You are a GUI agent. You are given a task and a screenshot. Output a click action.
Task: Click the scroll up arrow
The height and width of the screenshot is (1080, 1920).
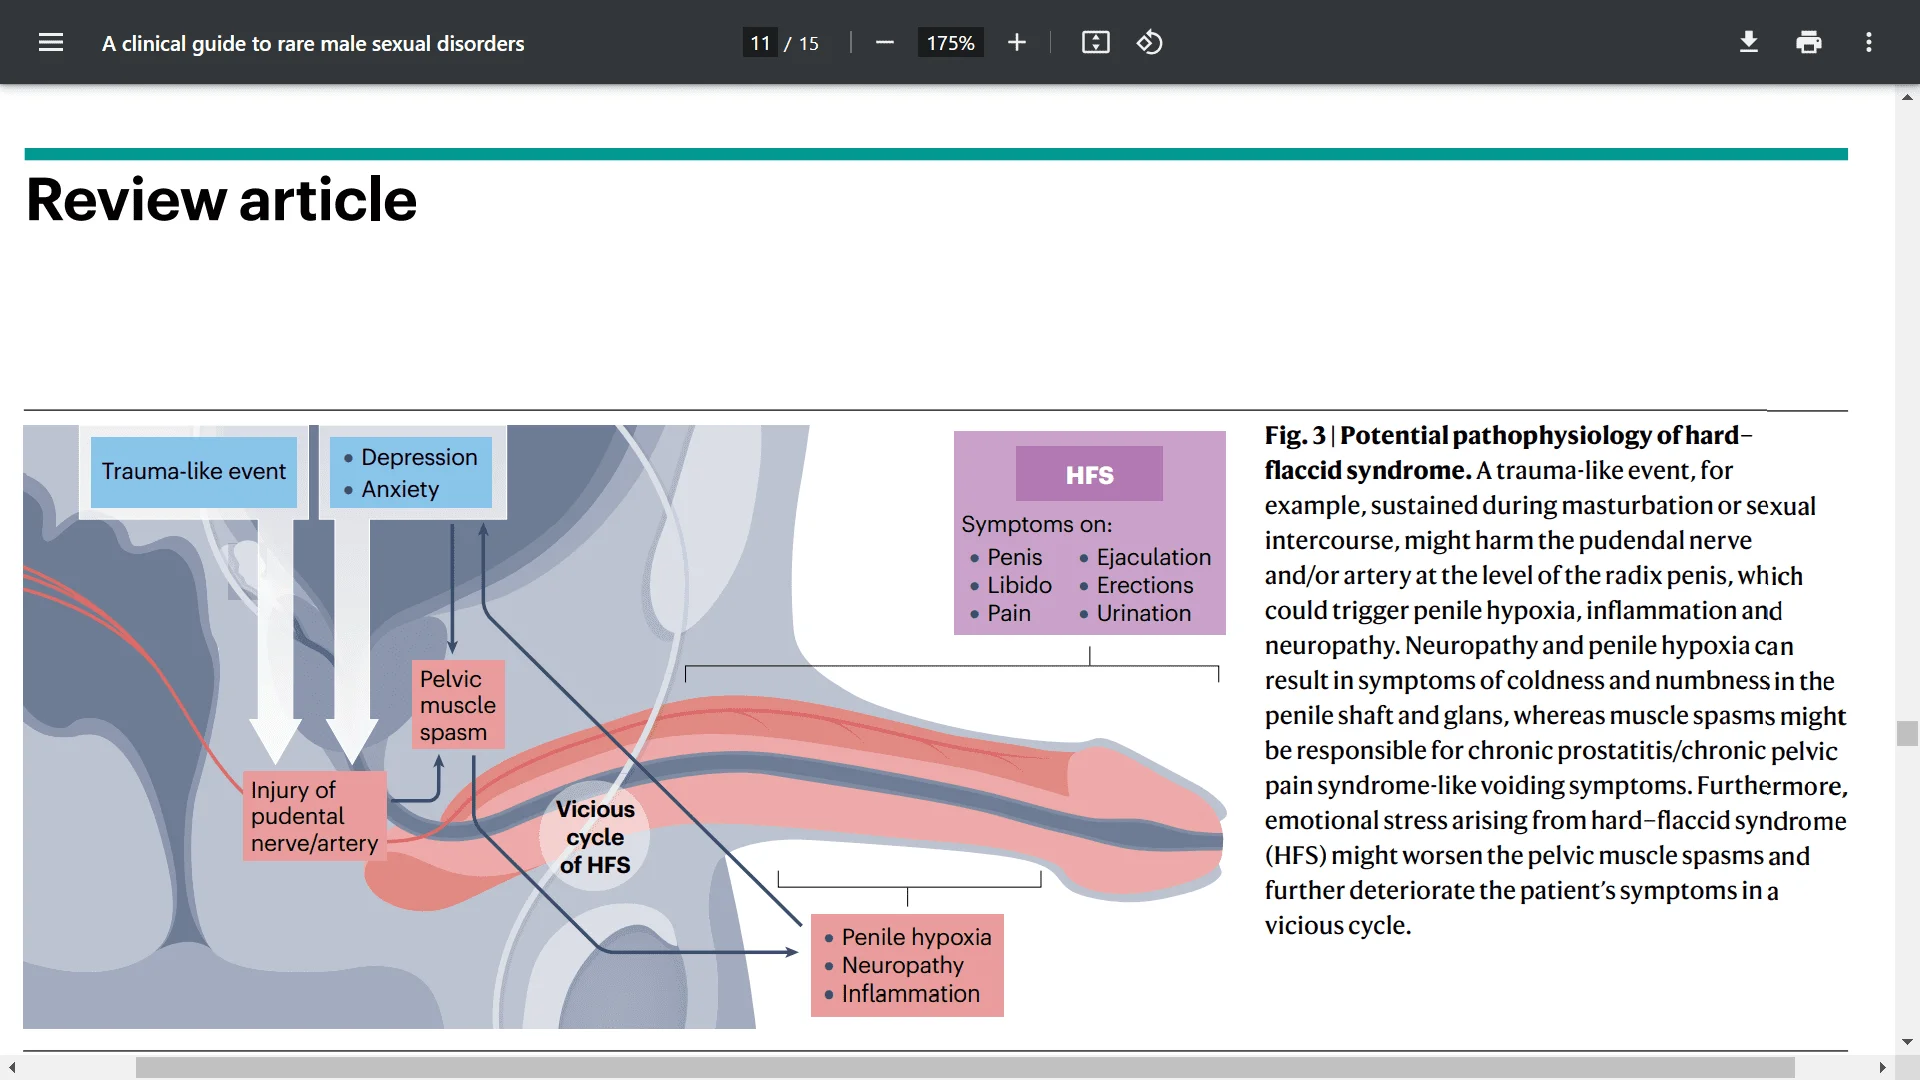(x=1907, y=97)
